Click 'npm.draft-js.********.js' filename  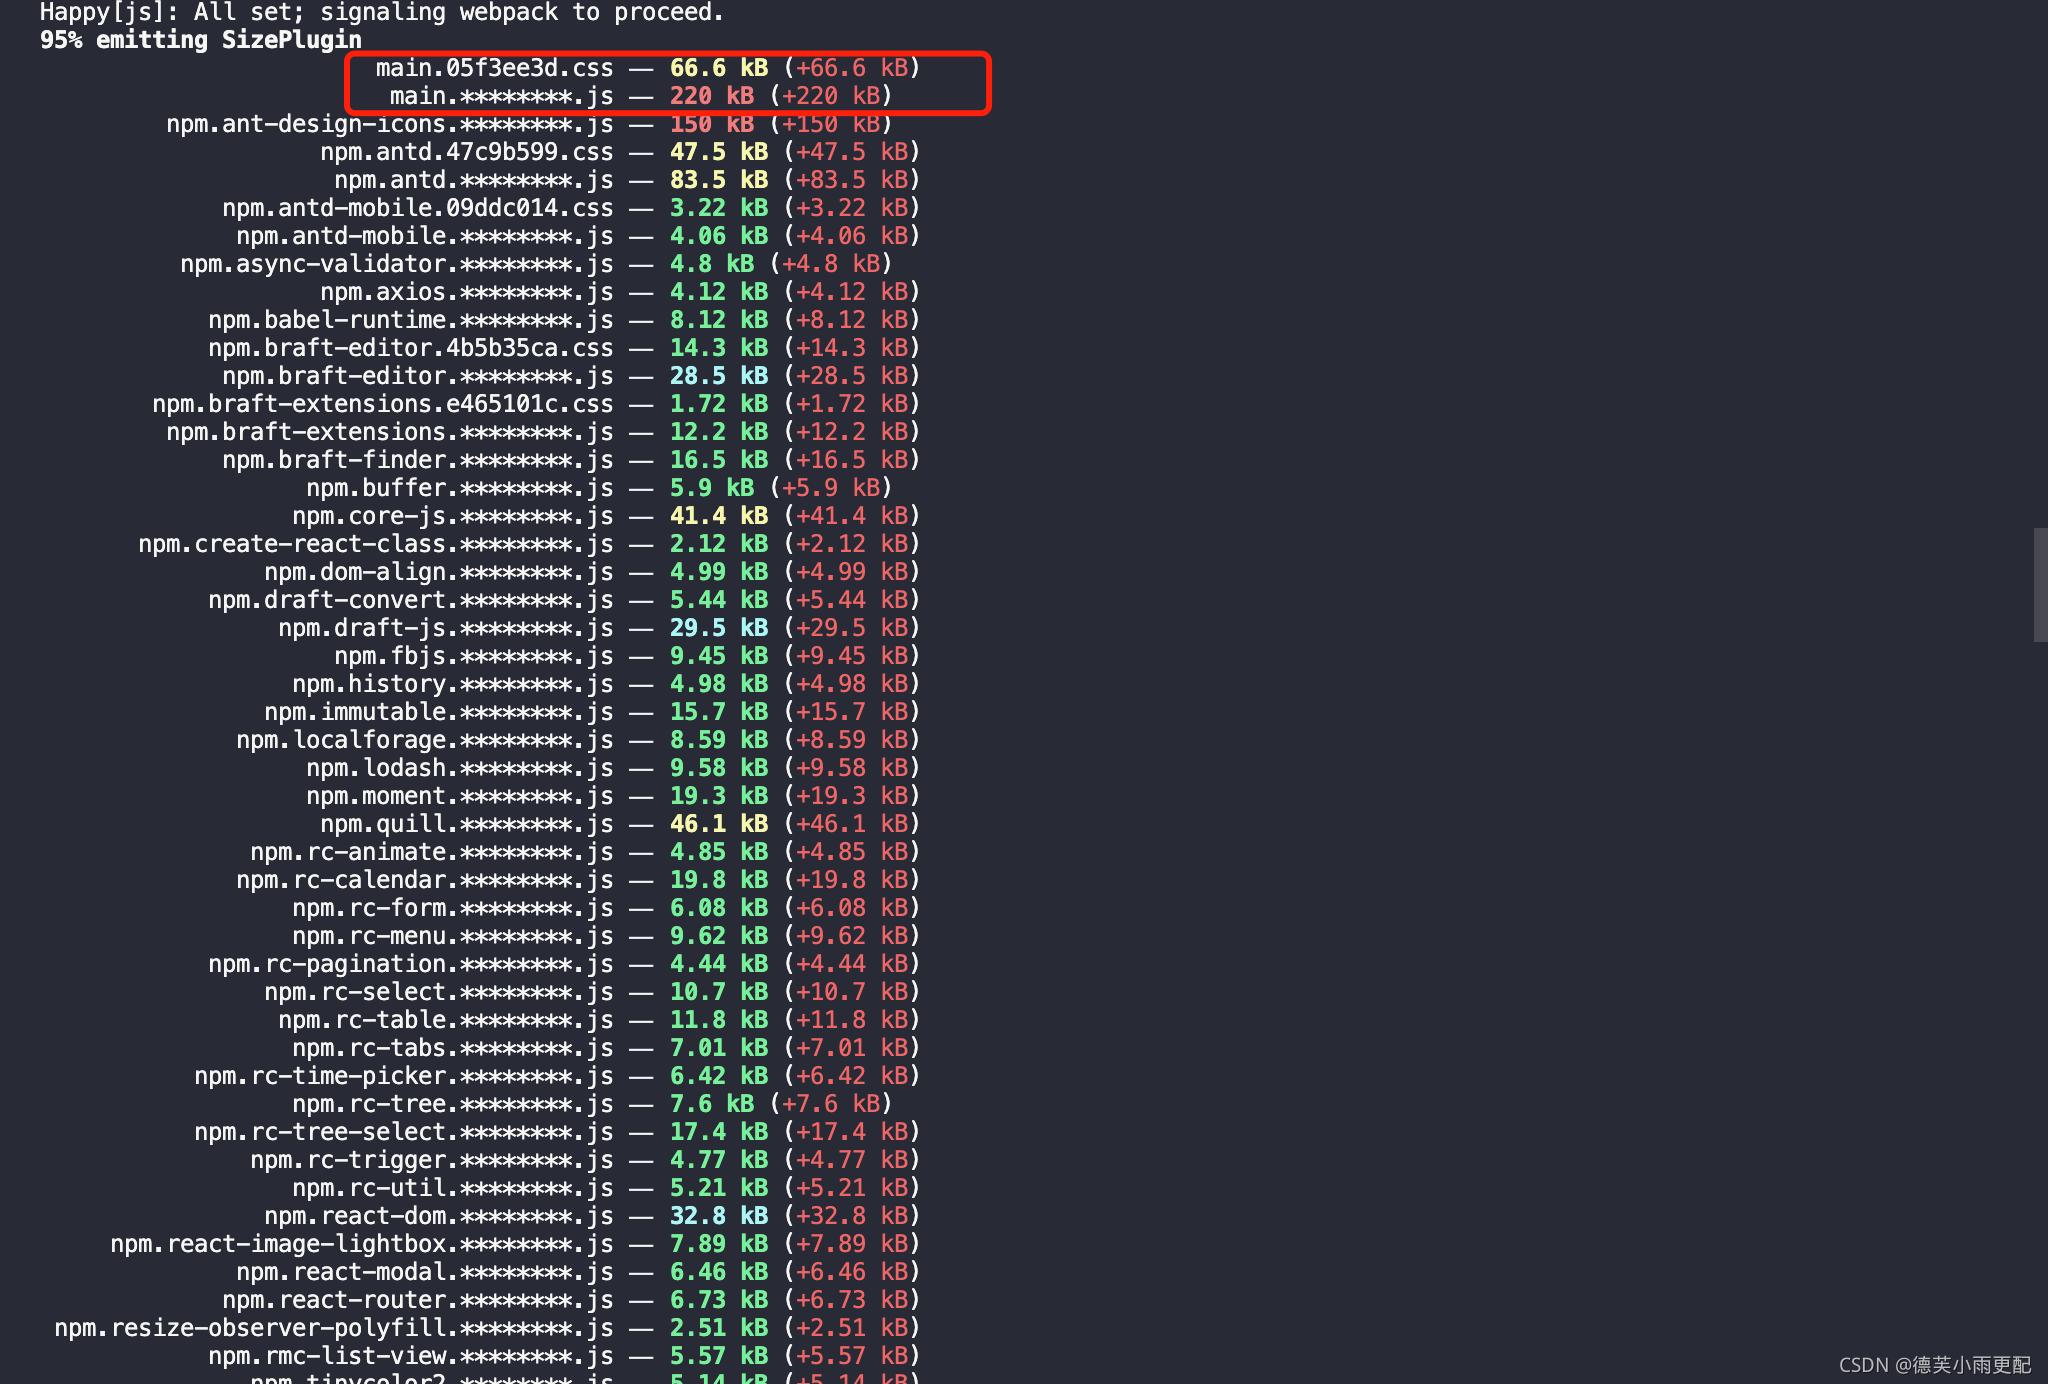[x=446, y=628]
